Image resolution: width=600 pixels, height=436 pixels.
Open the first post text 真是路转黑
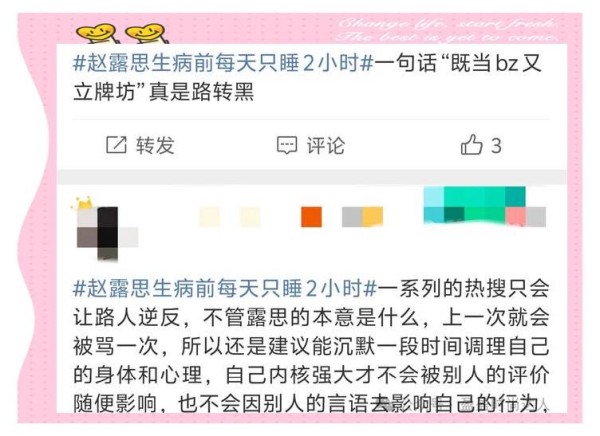pos(201,92)
